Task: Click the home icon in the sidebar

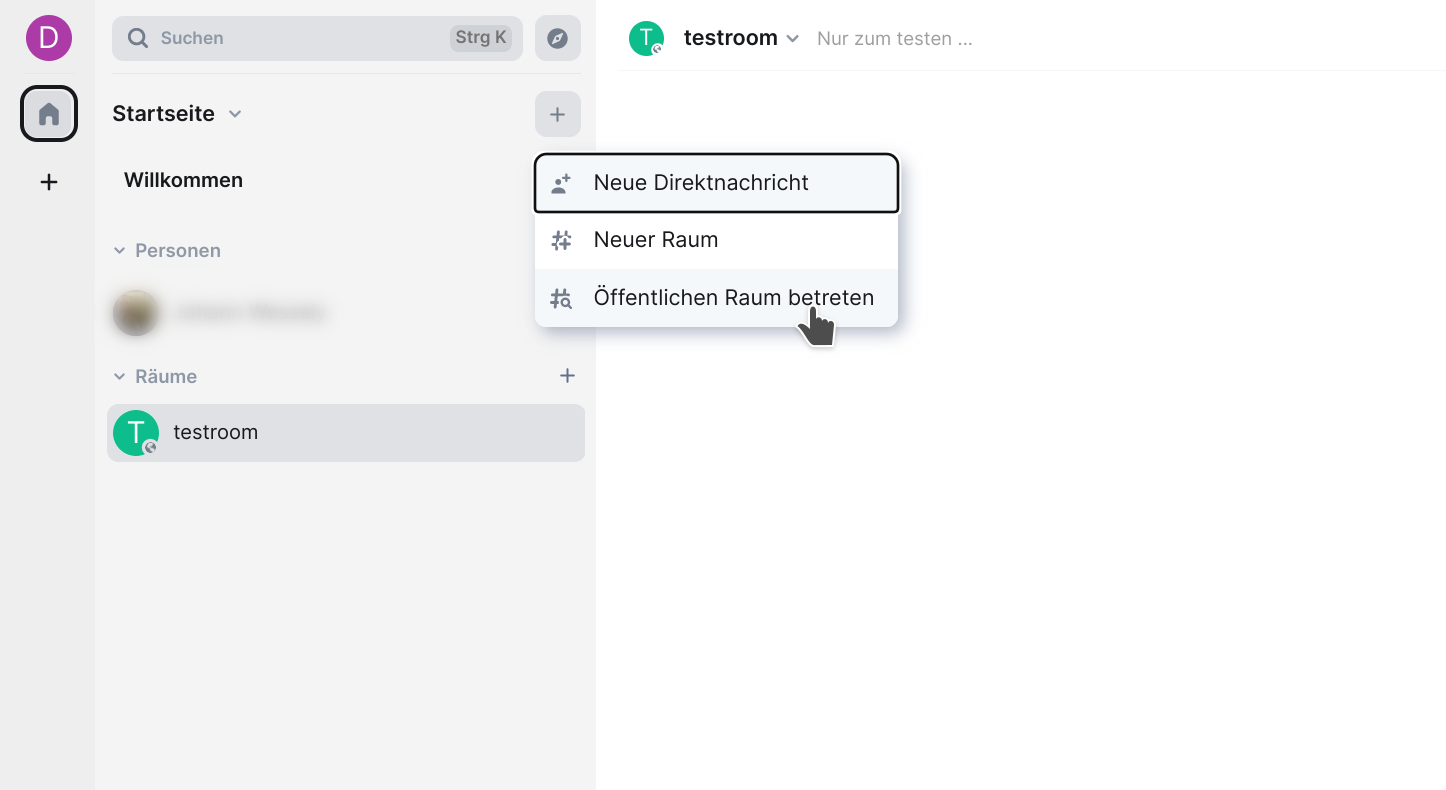Action: (x=48, y=114)
